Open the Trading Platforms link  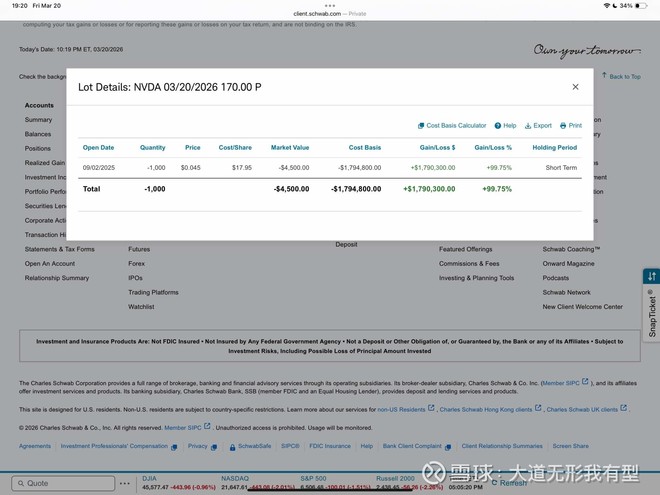153,292
